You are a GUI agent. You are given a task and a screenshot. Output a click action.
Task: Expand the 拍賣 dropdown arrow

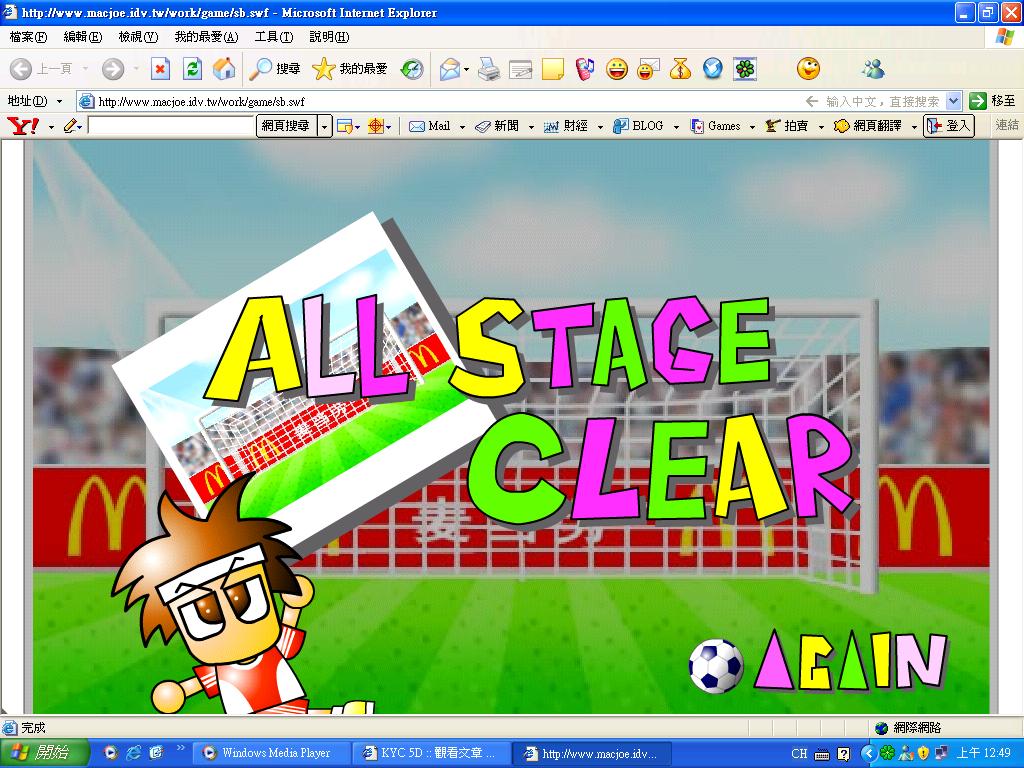[x=821, y=127]
